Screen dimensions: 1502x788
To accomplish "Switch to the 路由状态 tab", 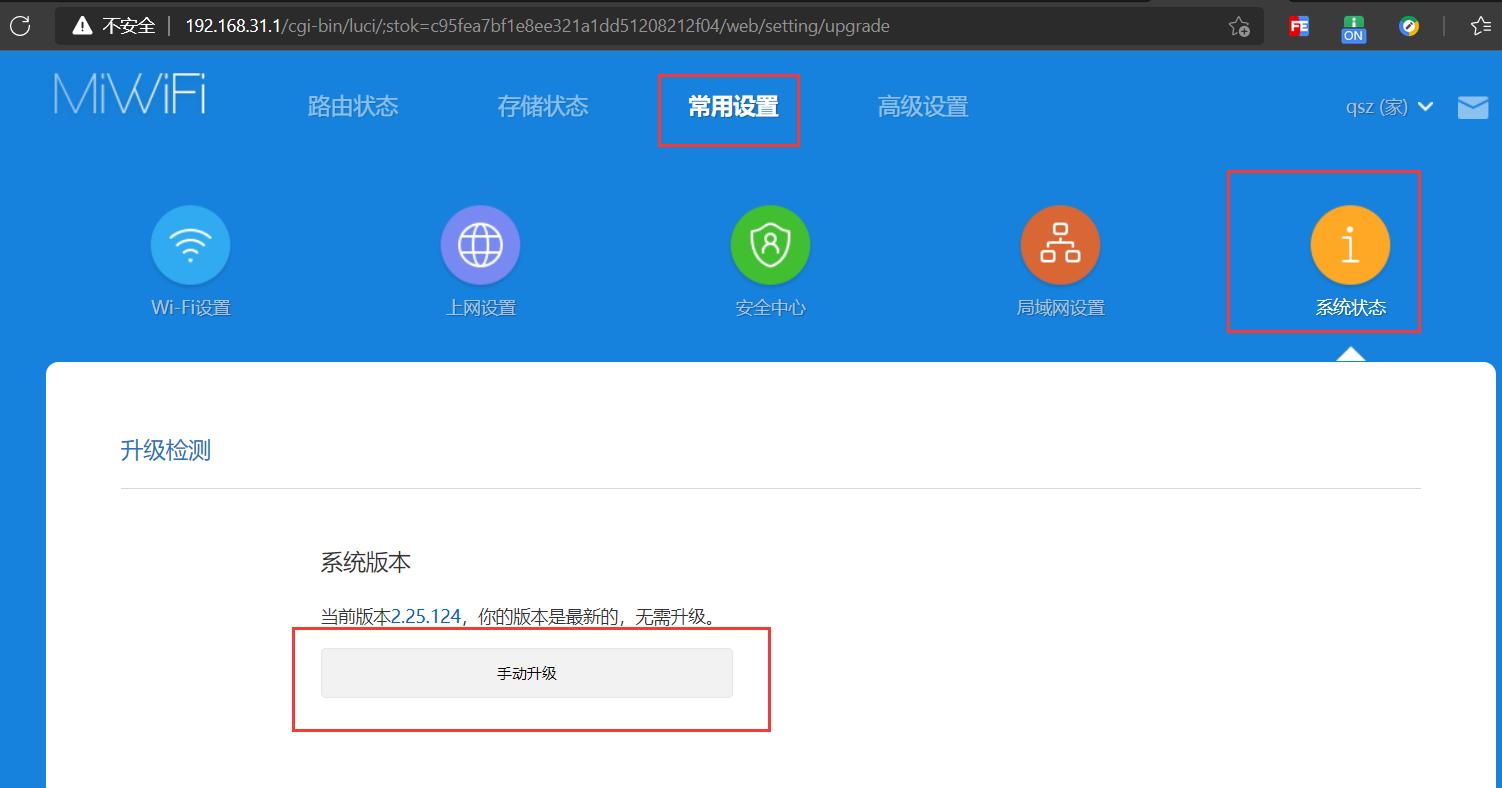I will [x=352, y=106].
